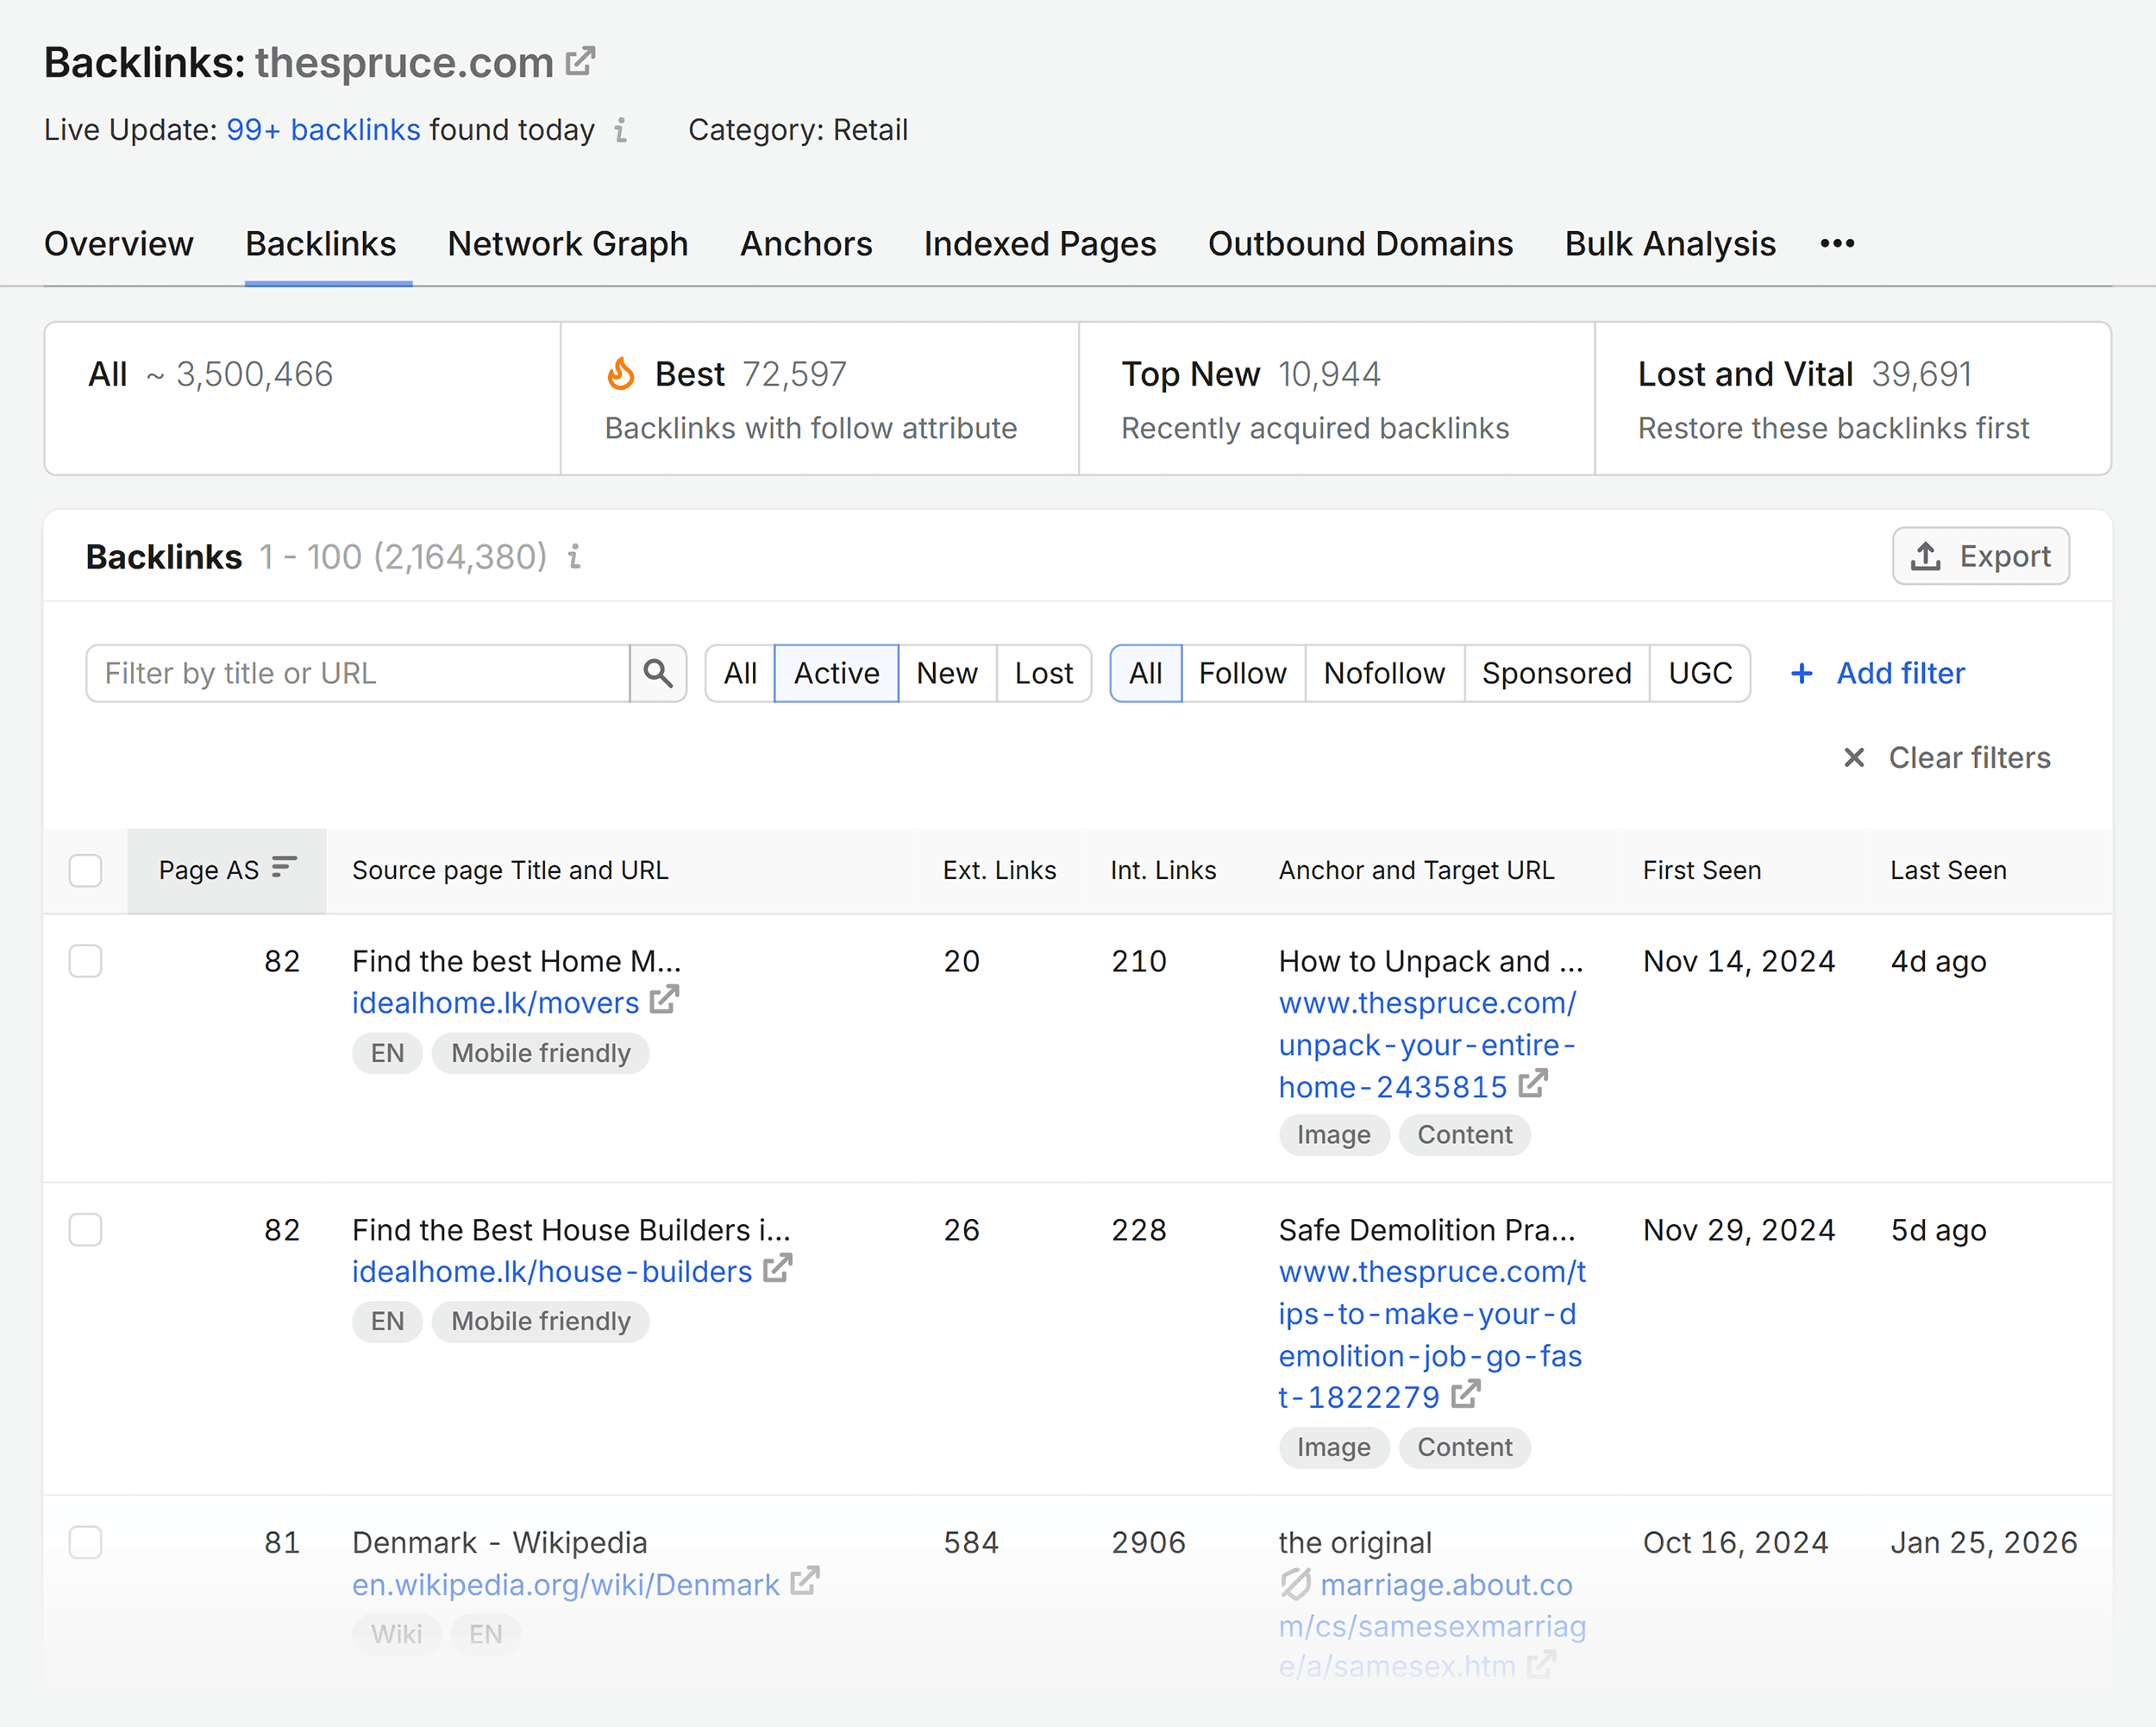The height and width of the screenshot is (1727, 2156).
Task: Select the All link-attribute filter
Action: (1146, 673)
